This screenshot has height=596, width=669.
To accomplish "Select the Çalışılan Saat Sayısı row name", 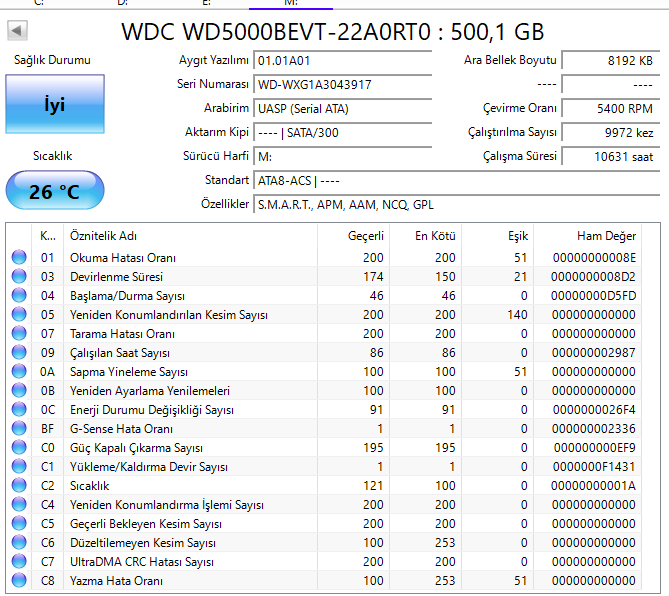I will 120,353.
